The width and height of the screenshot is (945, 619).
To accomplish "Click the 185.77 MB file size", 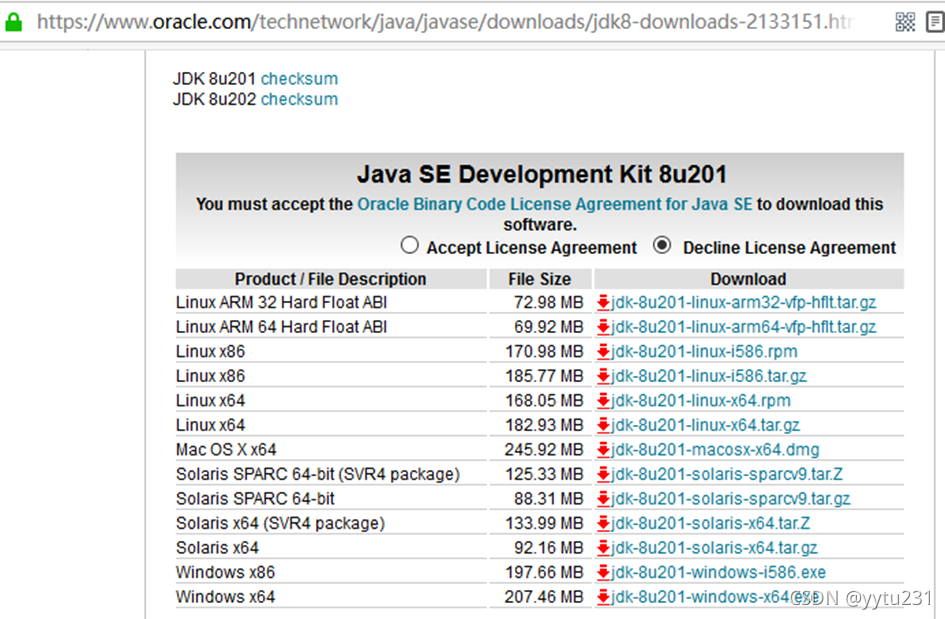I will coord(544,376).
